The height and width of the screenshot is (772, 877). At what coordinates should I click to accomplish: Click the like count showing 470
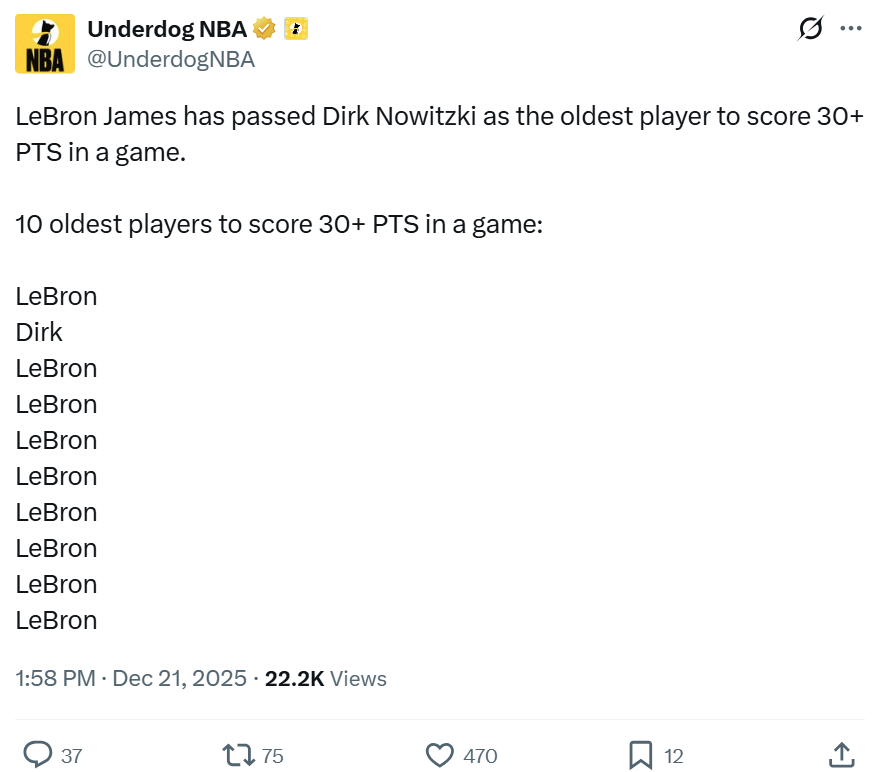[481, 756]
